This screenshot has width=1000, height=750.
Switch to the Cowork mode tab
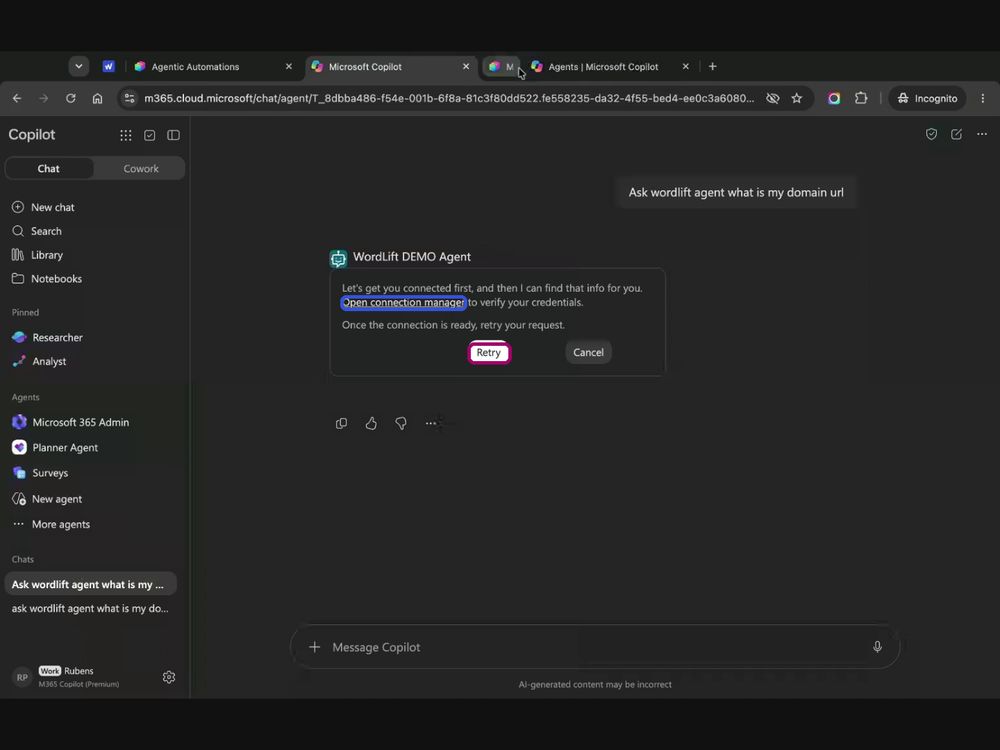point(141,168)
